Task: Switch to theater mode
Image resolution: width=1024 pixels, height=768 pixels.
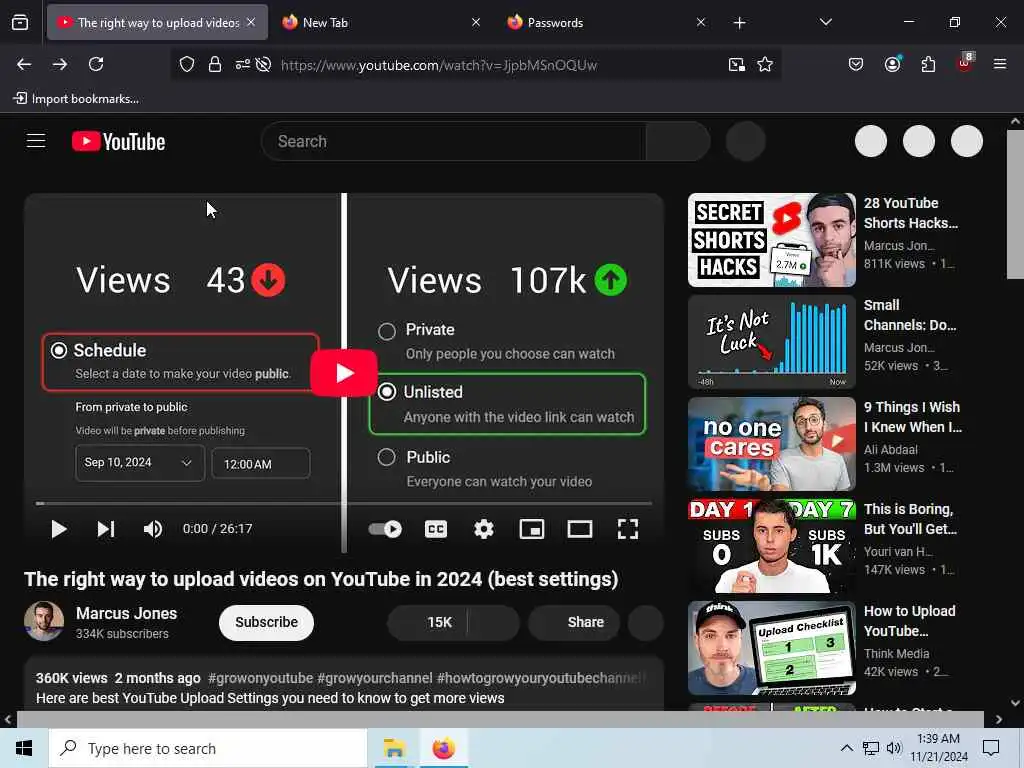Action: 579,529
